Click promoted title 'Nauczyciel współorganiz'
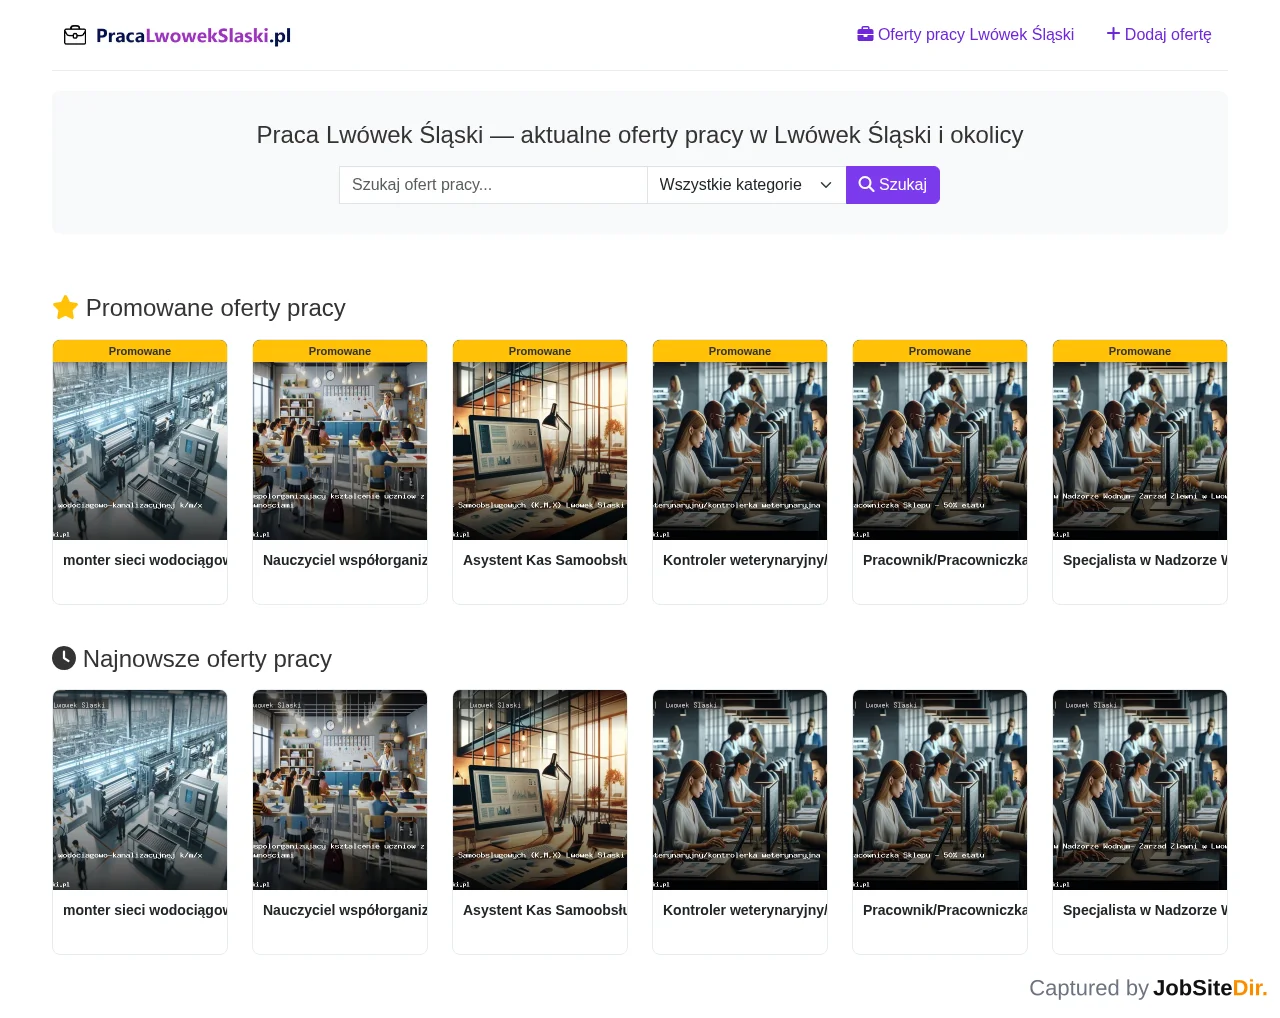This screenshot has height=1018, width=1280. (345, 560)
